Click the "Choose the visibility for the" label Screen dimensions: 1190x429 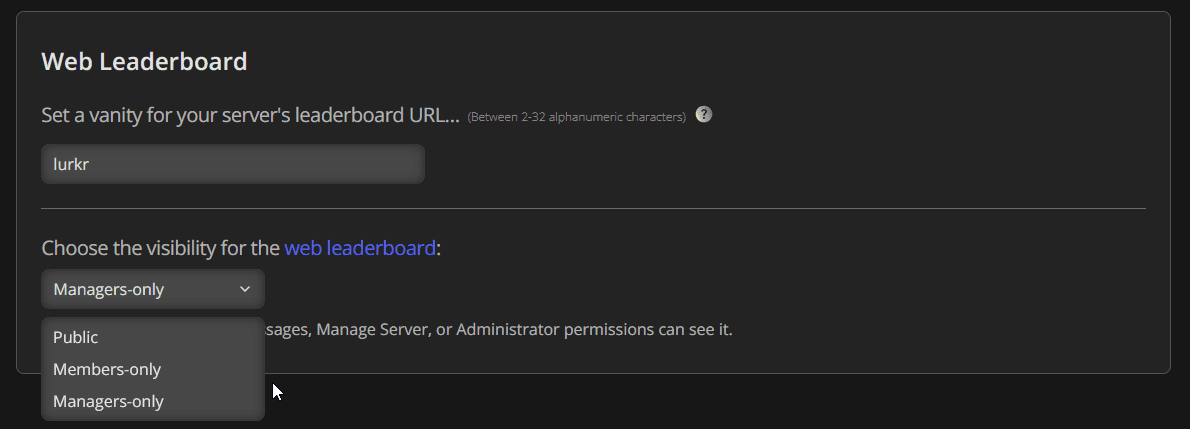point(160,248)
